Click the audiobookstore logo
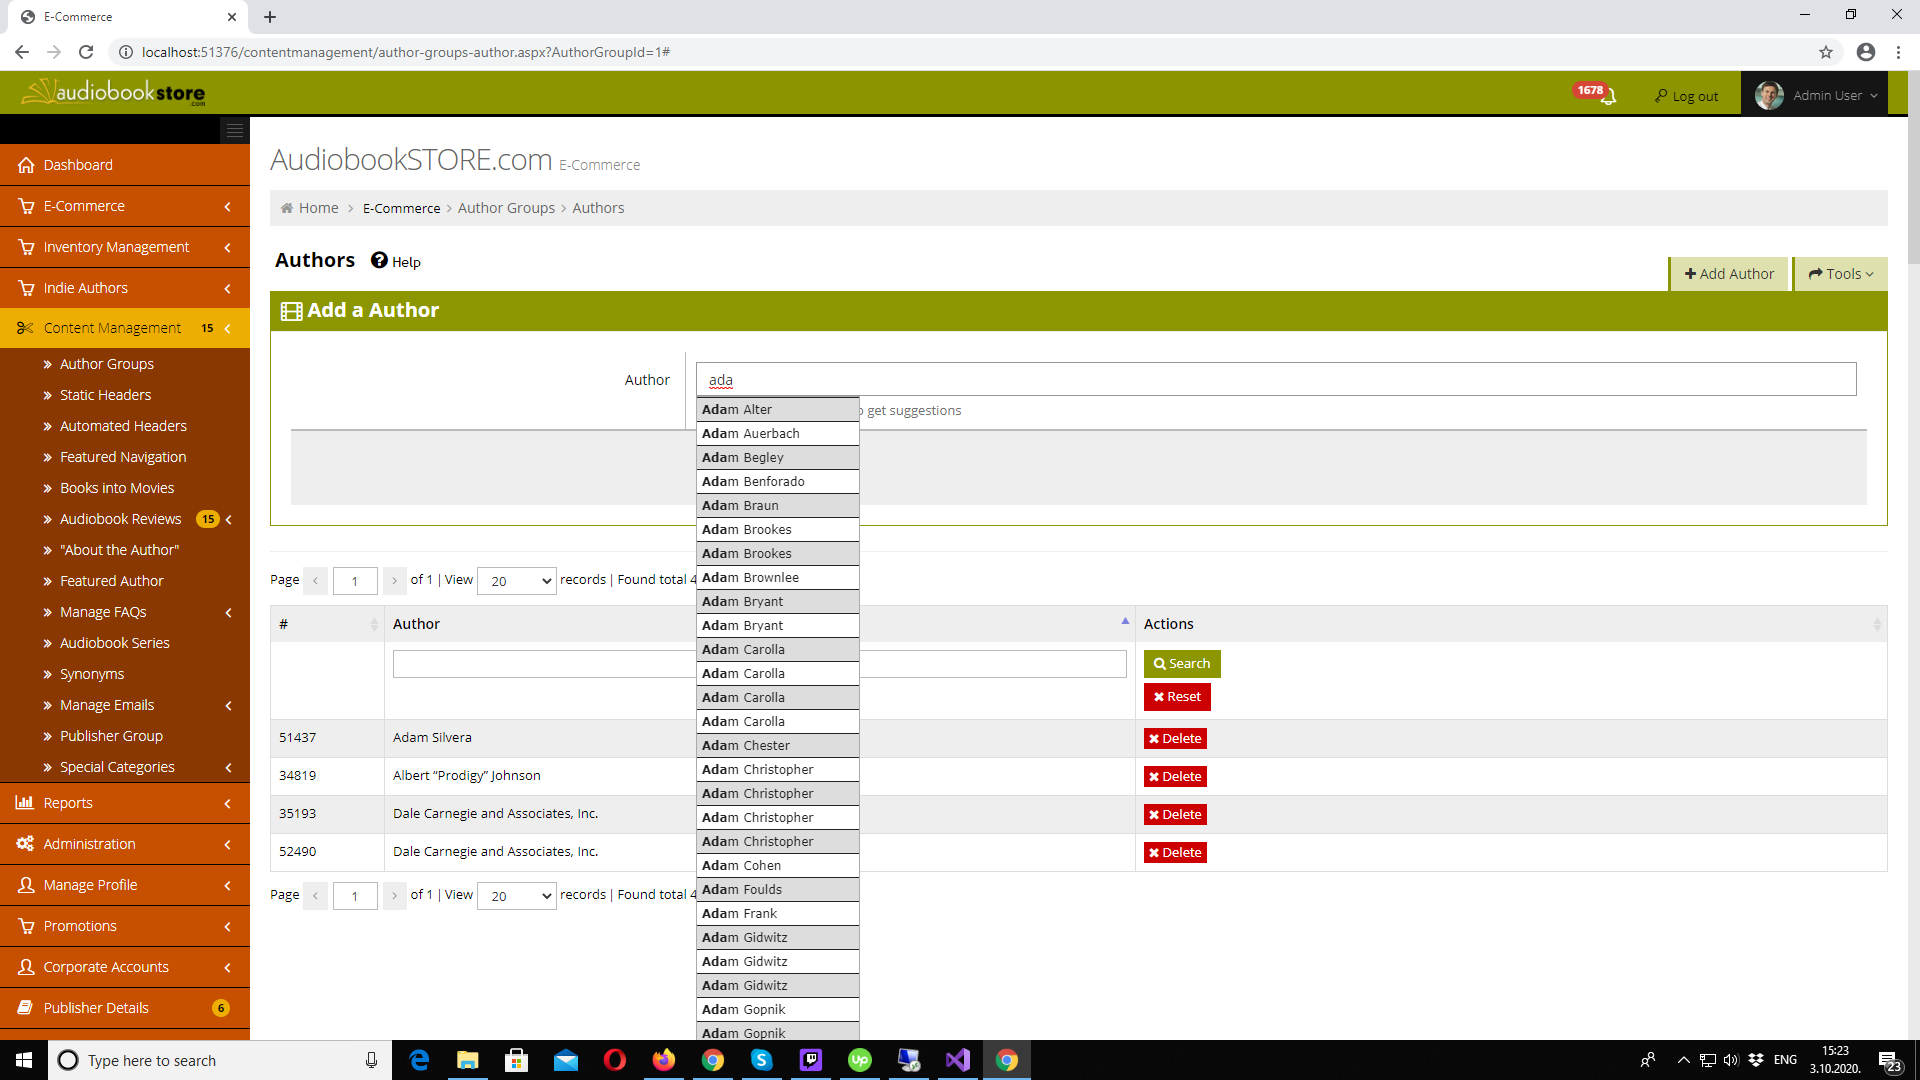Screen dimensions: 1920x1080 (x=114, y=93)
